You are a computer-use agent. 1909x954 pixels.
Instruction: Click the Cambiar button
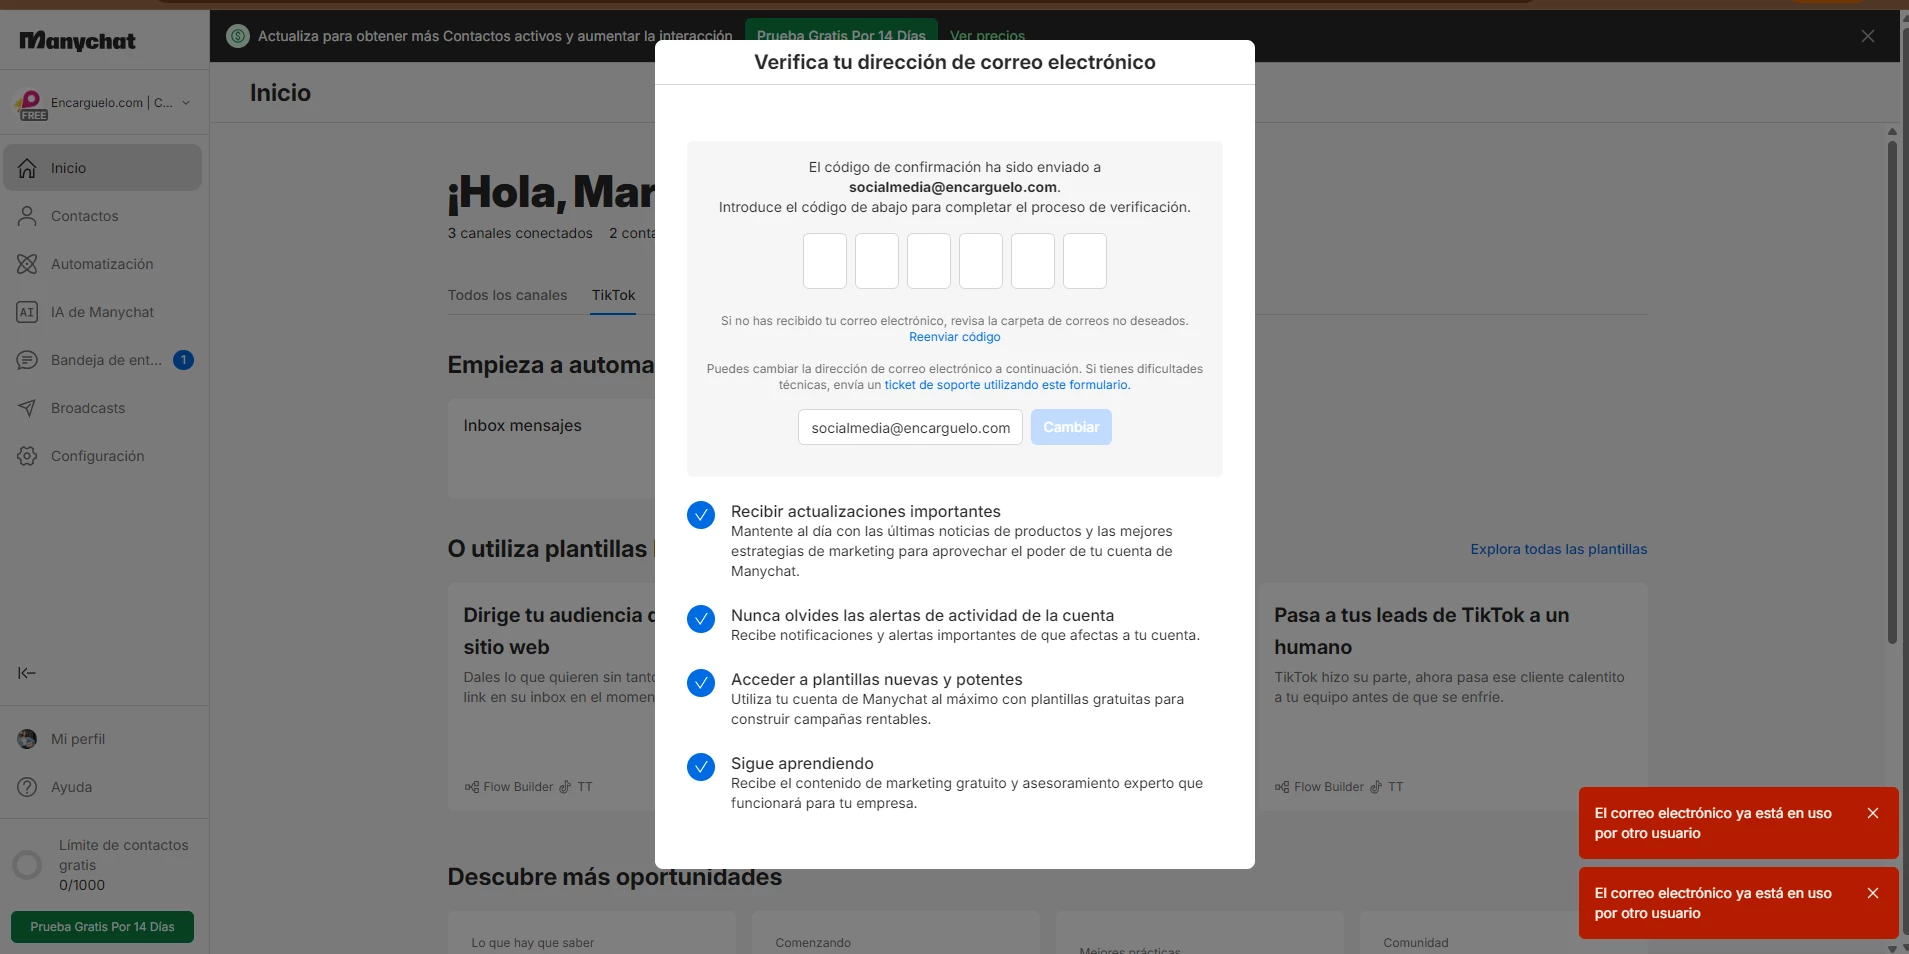1071,427
